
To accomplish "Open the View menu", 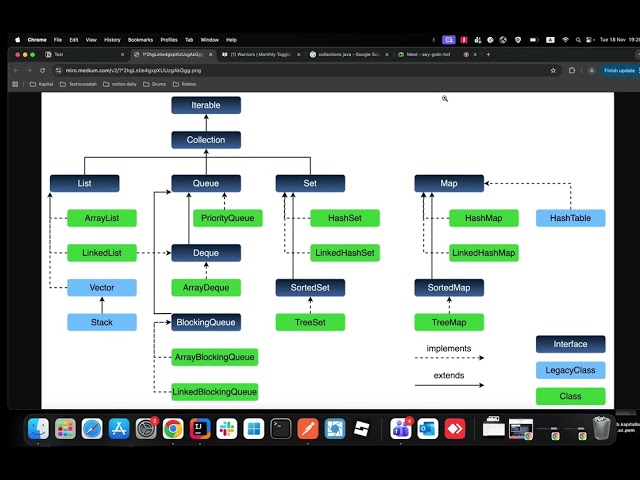I will [91, 40].
